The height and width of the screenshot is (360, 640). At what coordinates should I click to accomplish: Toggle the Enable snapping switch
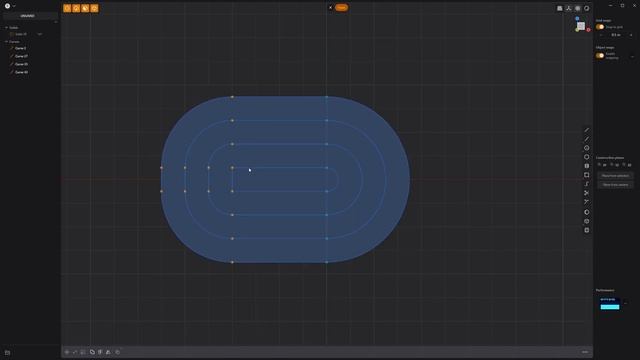[x=600, y=56]
